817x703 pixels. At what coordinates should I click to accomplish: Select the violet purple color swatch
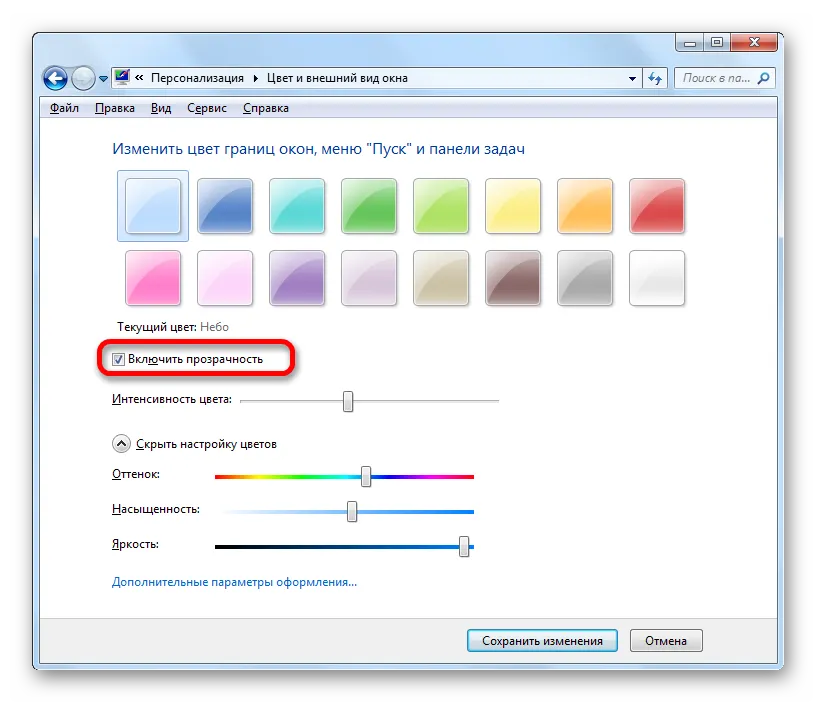click(x=296, y=278)
